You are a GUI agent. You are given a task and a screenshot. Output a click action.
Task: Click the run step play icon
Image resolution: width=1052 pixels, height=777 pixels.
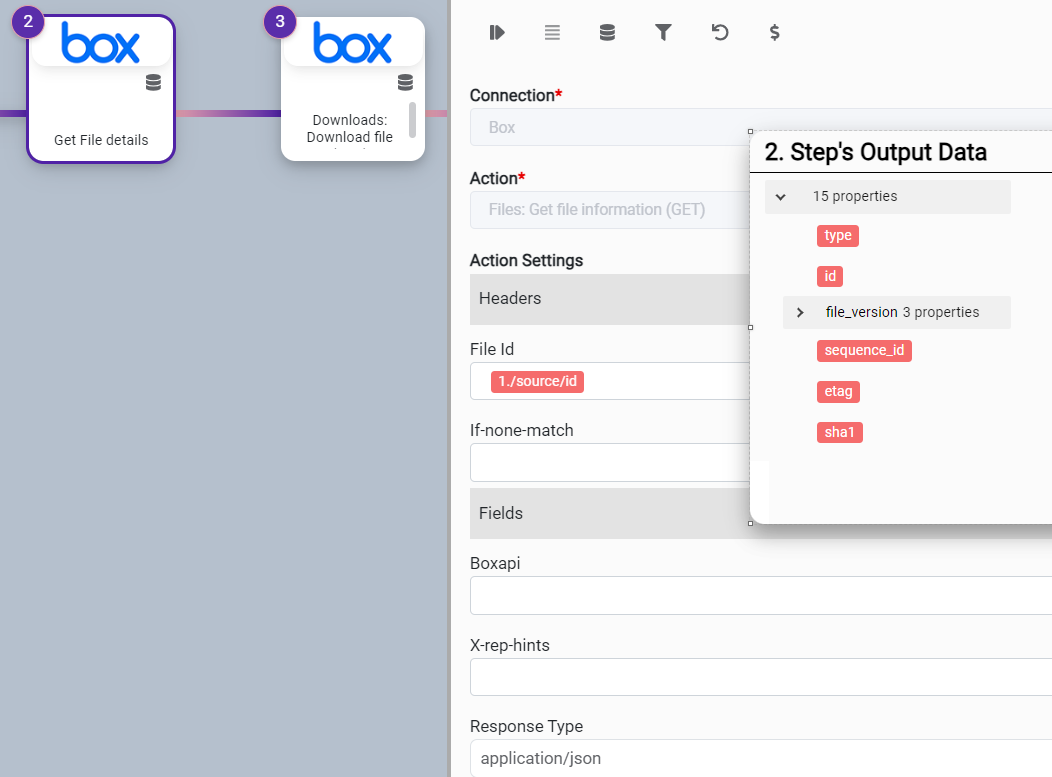[497, 33]
